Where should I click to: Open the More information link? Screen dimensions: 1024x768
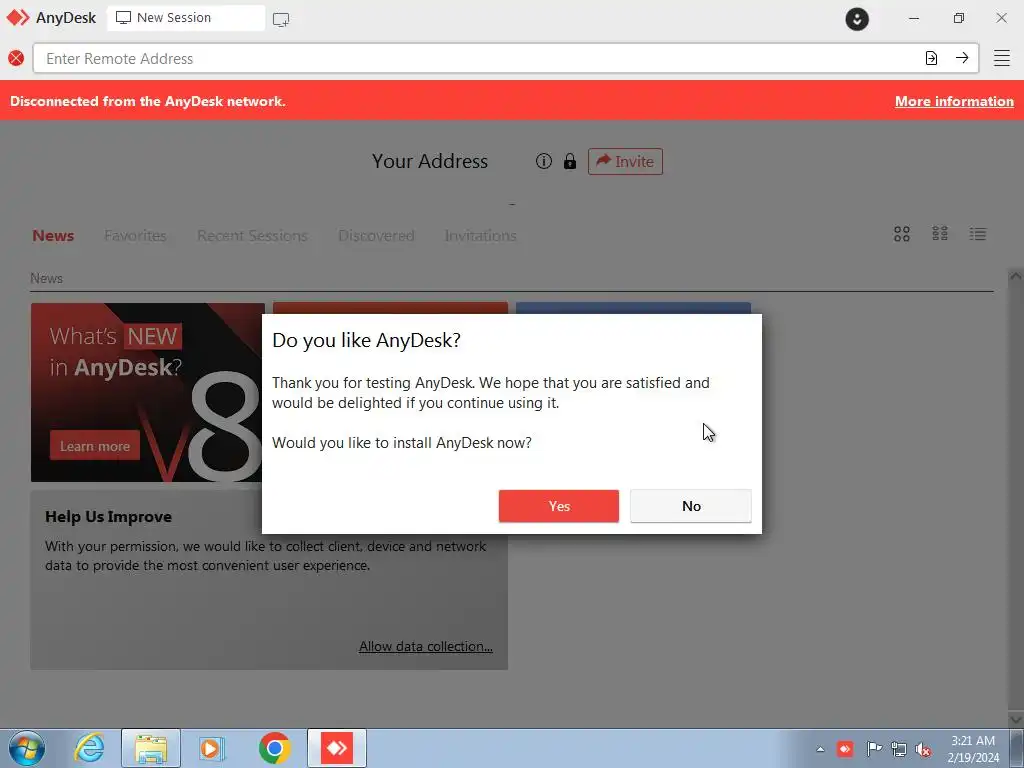click(953, 101)
